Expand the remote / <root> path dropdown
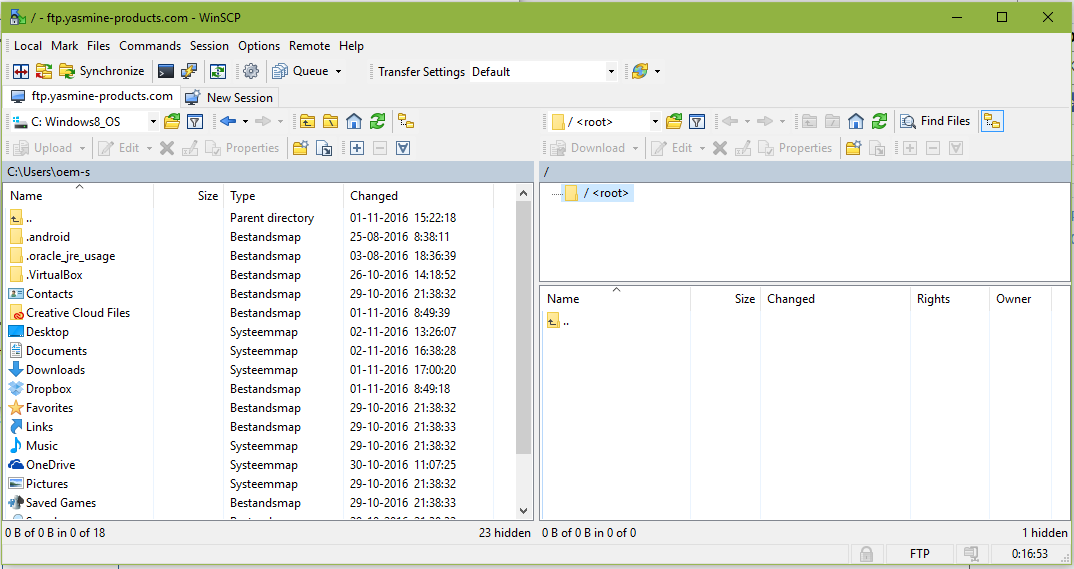The width and height of the screenshot is (1074, 569). (655, 122)
